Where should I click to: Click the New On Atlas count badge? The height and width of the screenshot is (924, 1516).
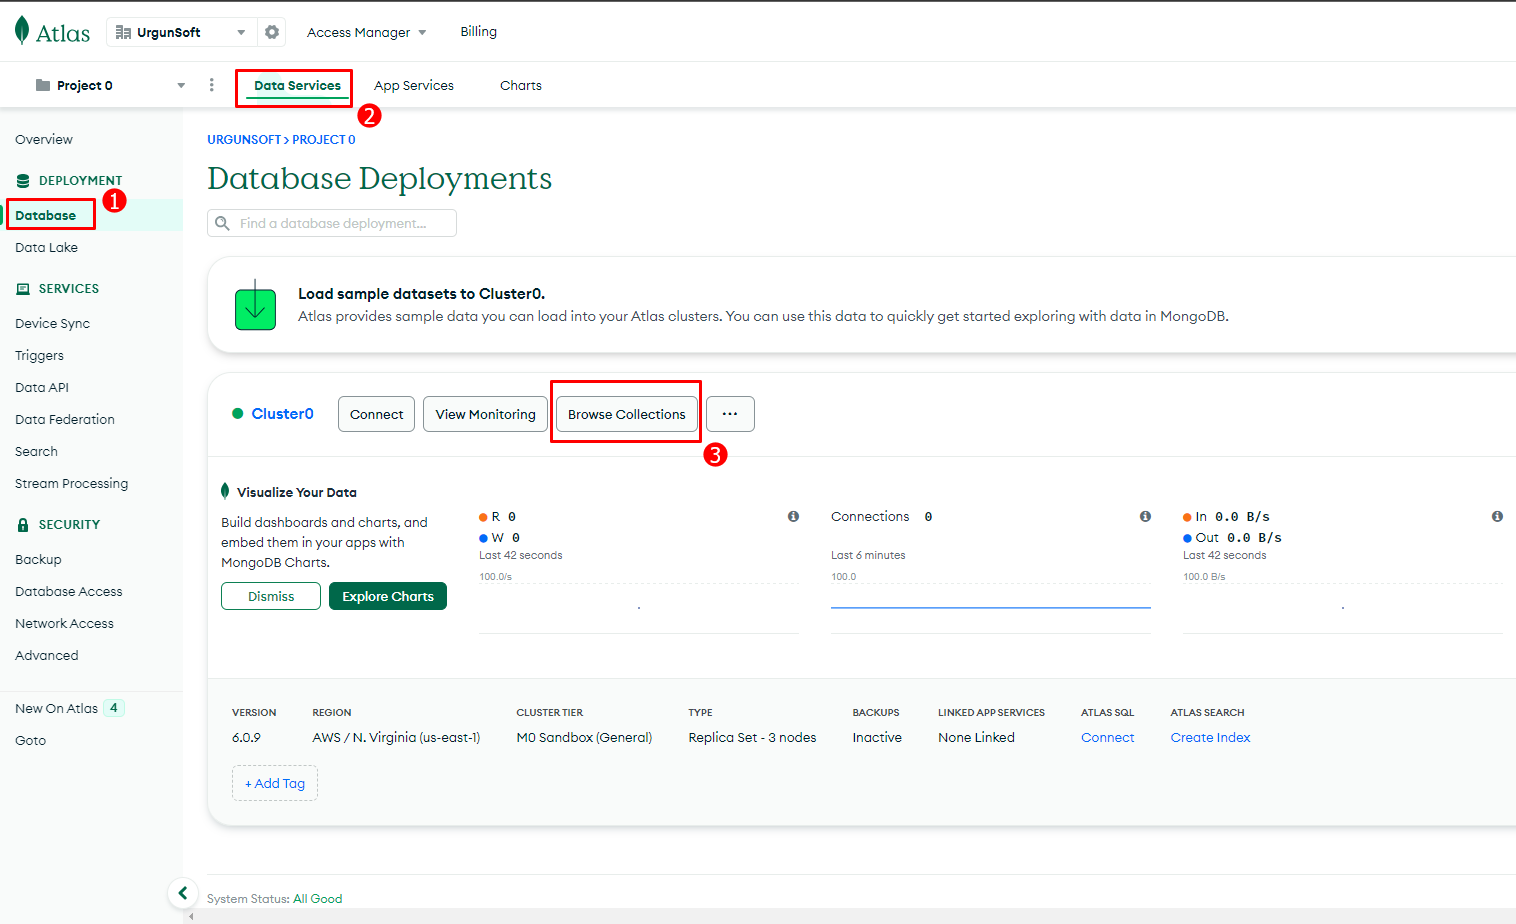(x=114, y=708)
